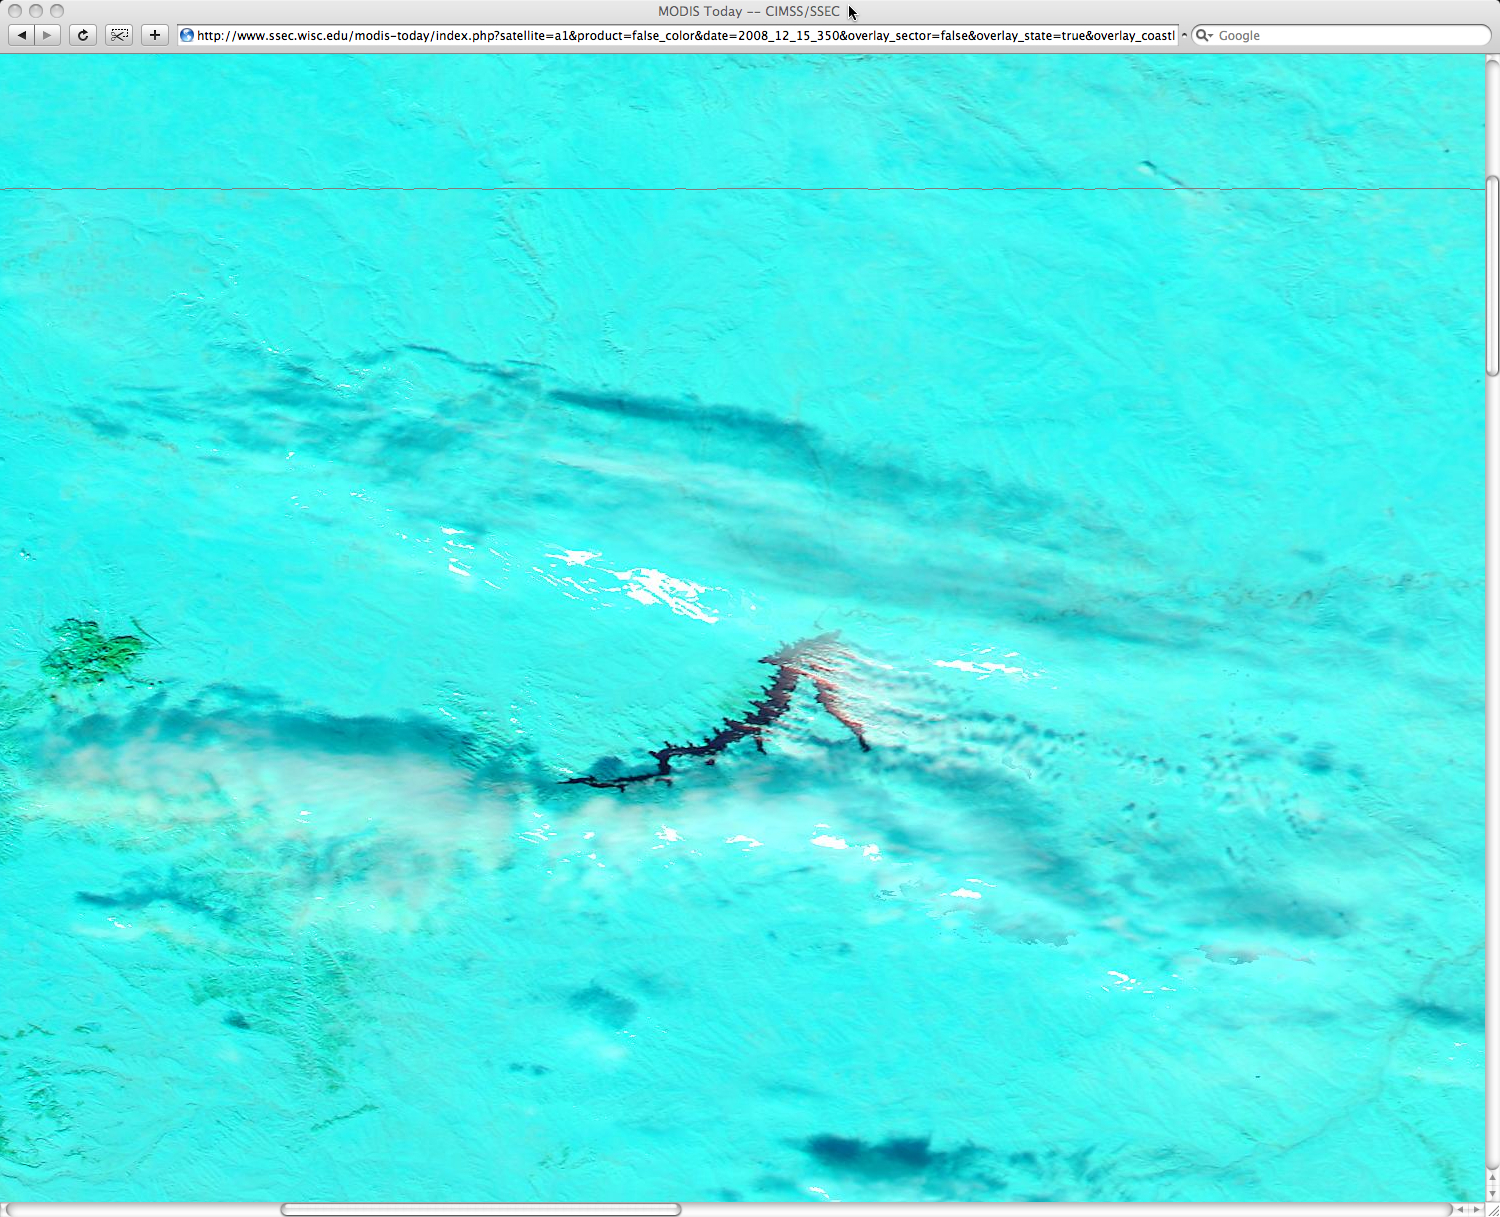Click the scroll right arrow
The height and width of the screenshot is (1217, 1500).
click(x=1477, y=1209)
